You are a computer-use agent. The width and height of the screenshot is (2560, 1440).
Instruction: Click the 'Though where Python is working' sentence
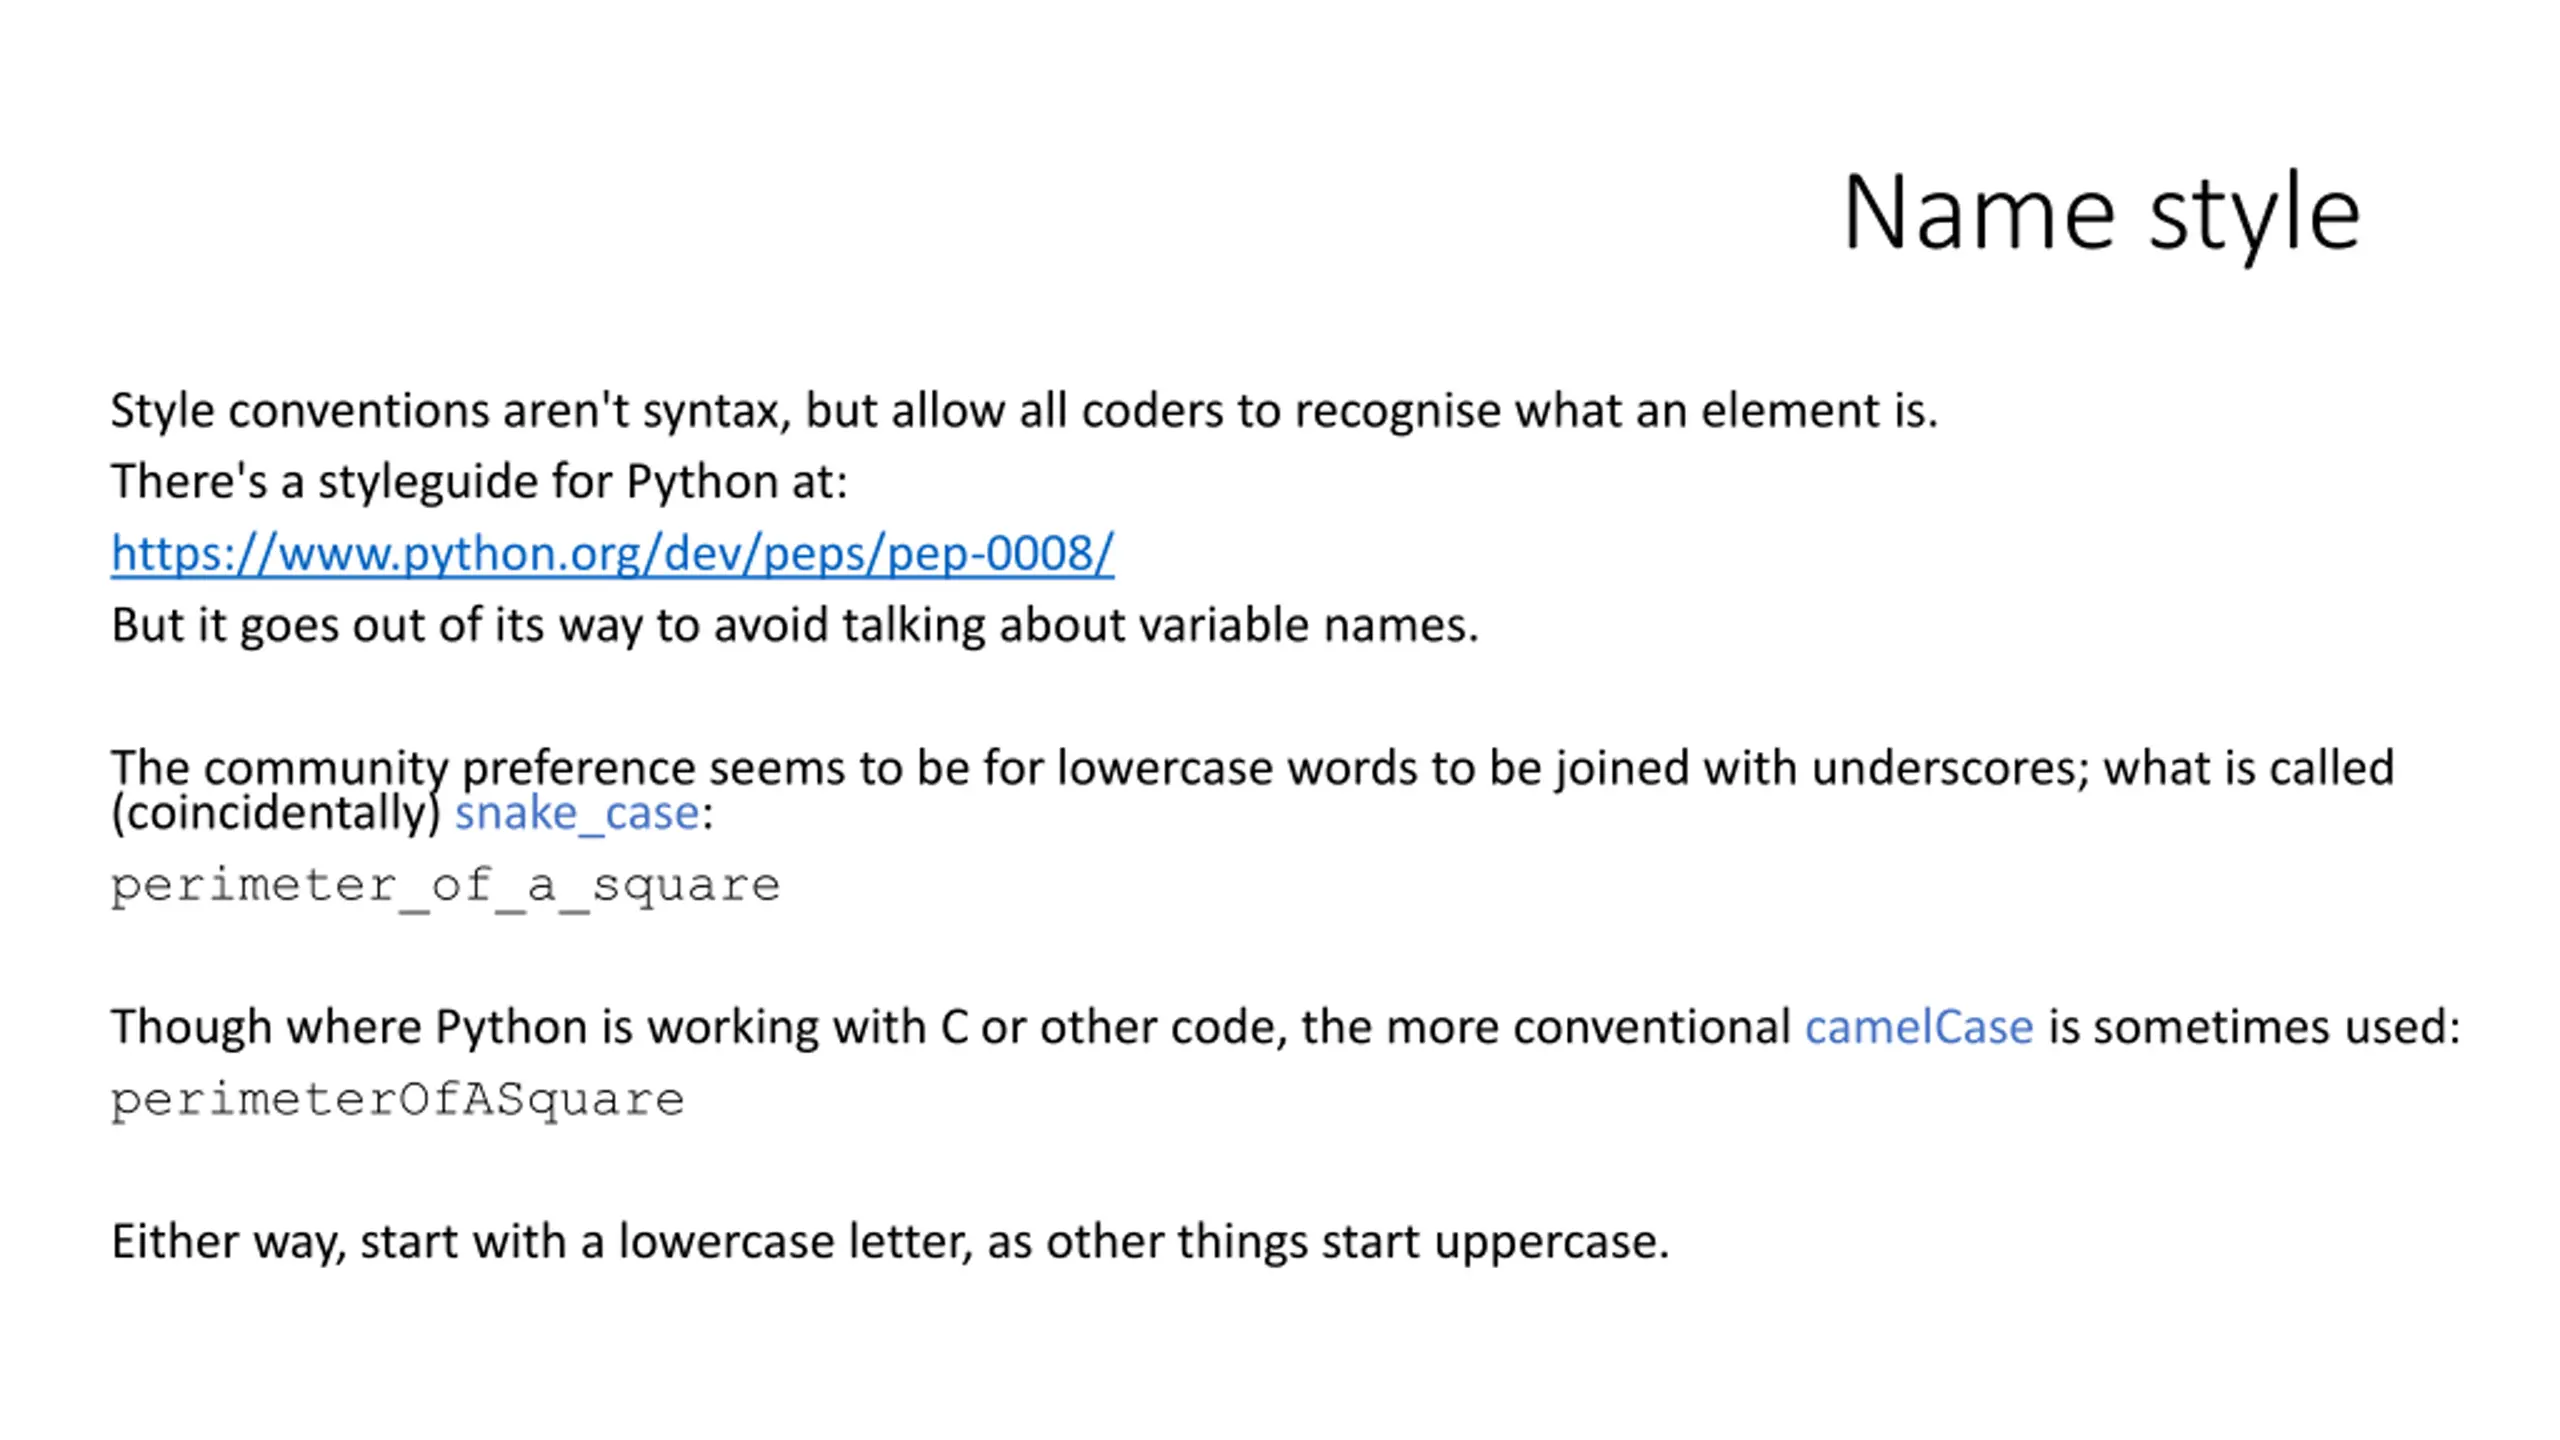[1285, 1027]
